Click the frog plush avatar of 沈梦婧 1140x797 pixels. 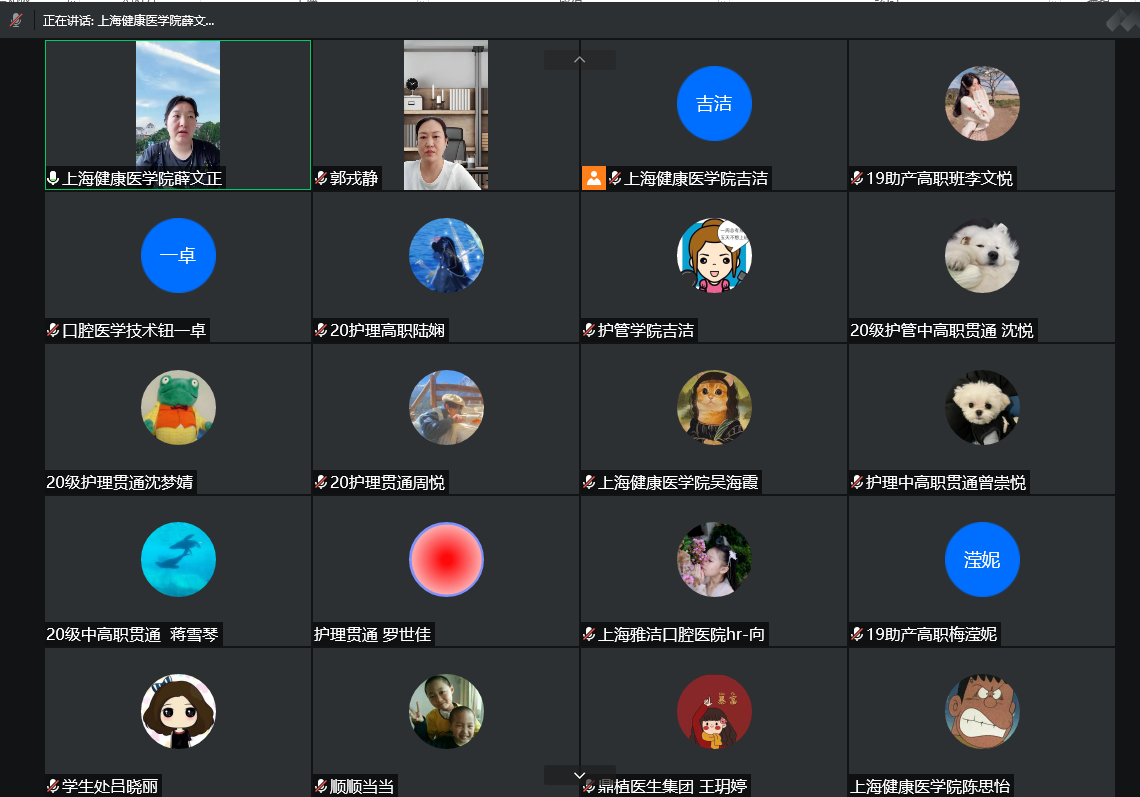[x=178, y=407]
